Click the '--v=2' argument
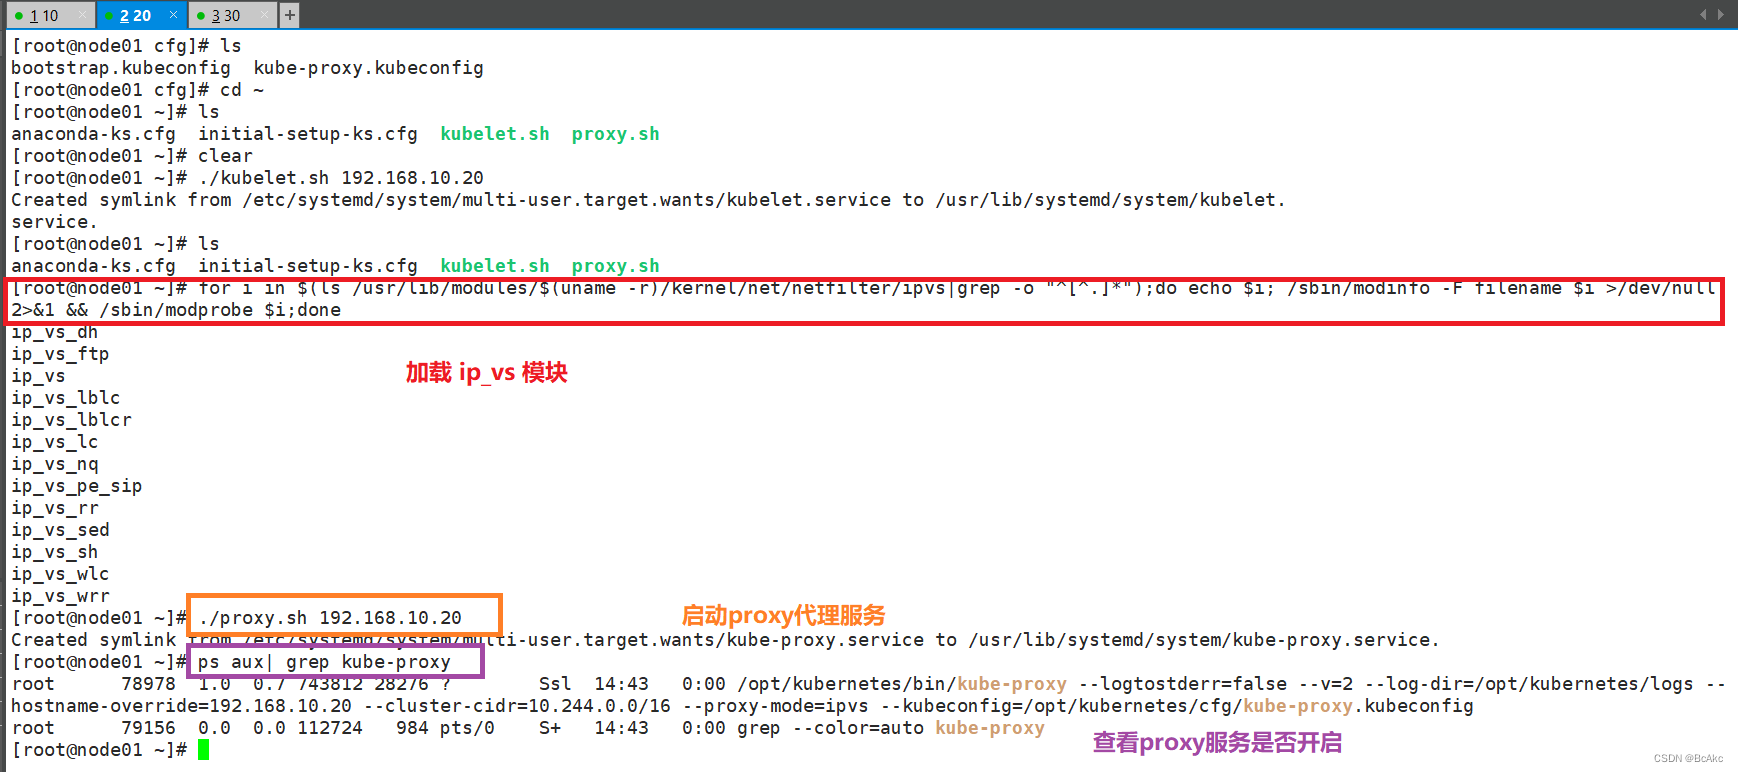The image size is (1738, 772). click(1326, 684)
